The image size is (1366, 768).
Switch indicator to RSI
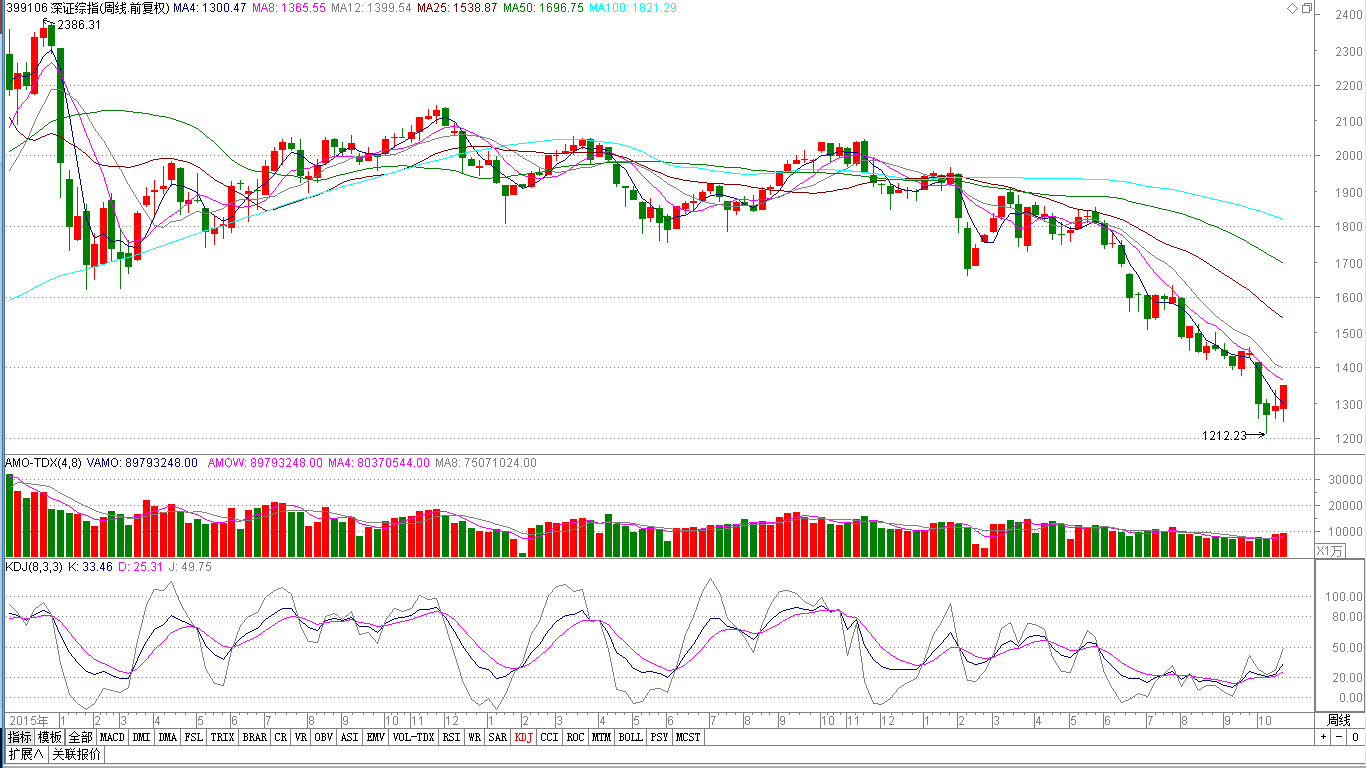pos(452,737)
